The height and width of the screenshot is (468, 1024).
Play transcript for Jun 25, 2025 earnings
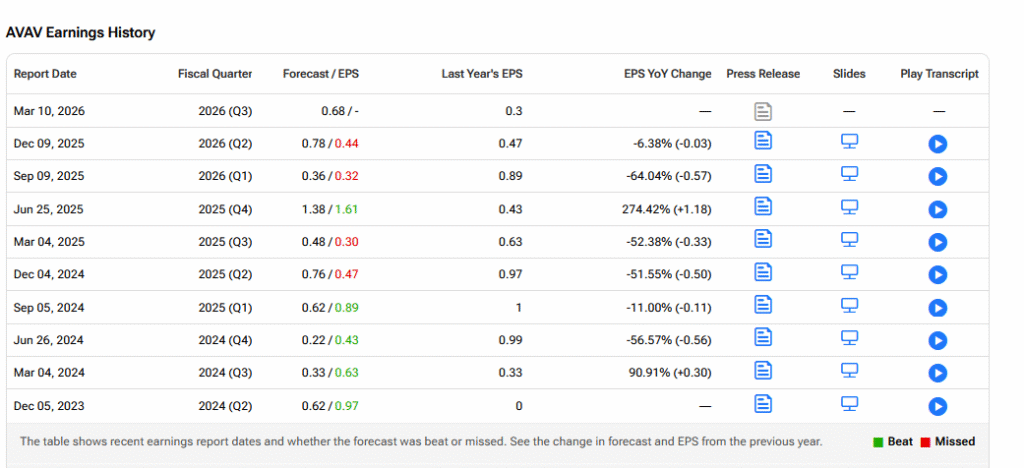coord(938,210)
